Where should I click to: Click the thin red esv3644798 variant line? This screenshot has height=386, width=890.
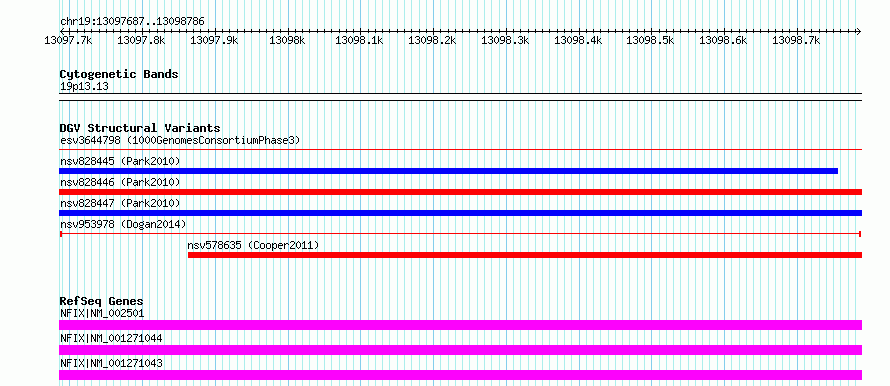click(x=460, y=150)
